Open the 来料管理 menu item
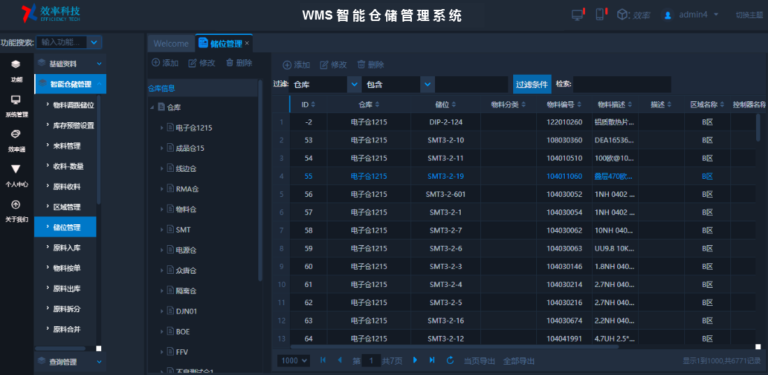Viewport: 768px width, 375px height. (66, 146)
